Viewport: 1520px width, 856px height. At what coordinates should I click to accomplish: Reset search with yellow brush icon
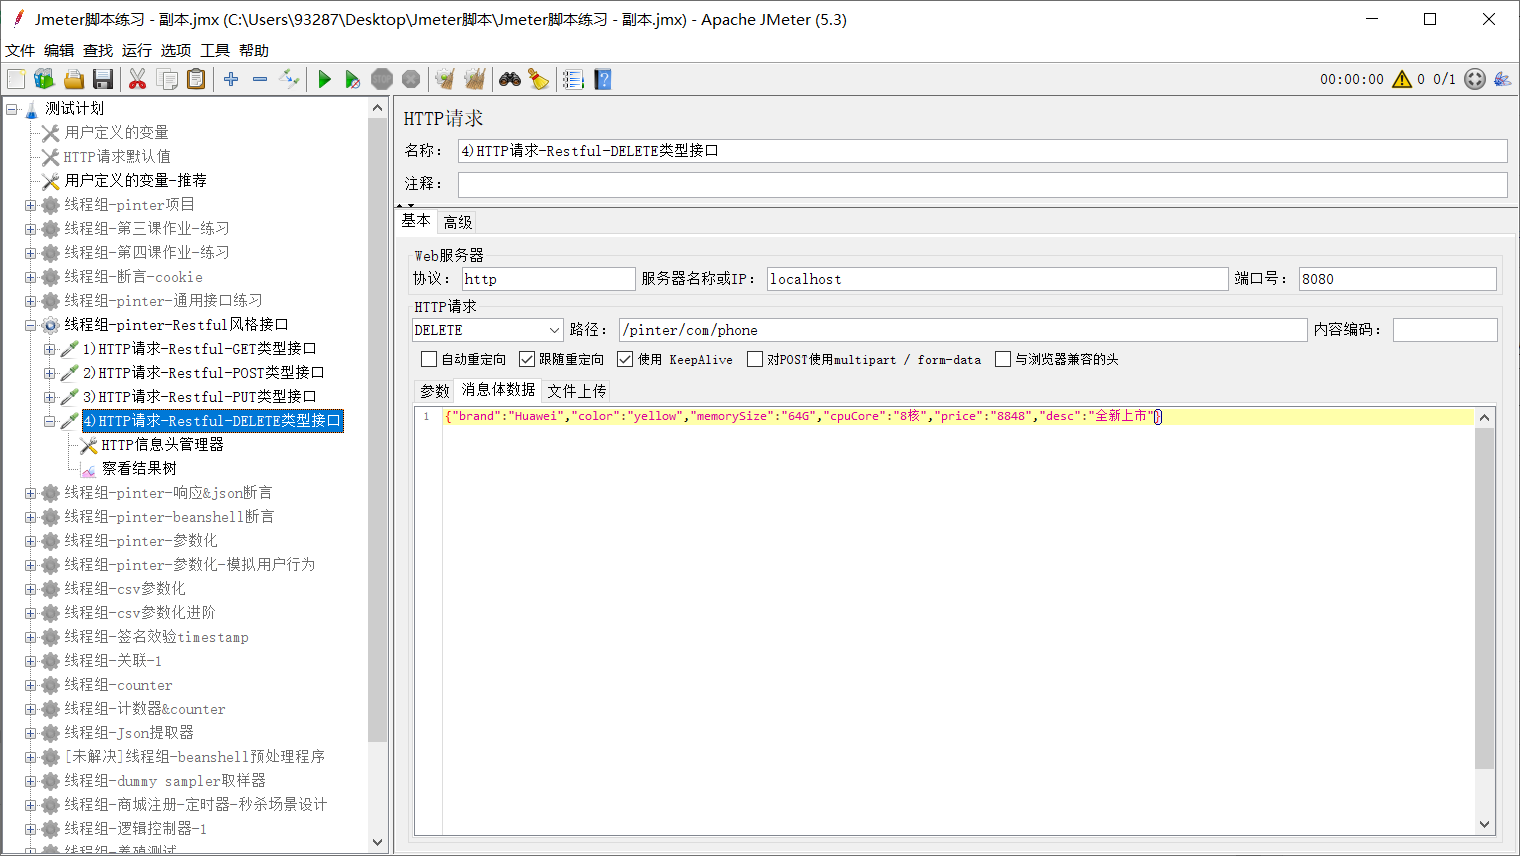539,79
